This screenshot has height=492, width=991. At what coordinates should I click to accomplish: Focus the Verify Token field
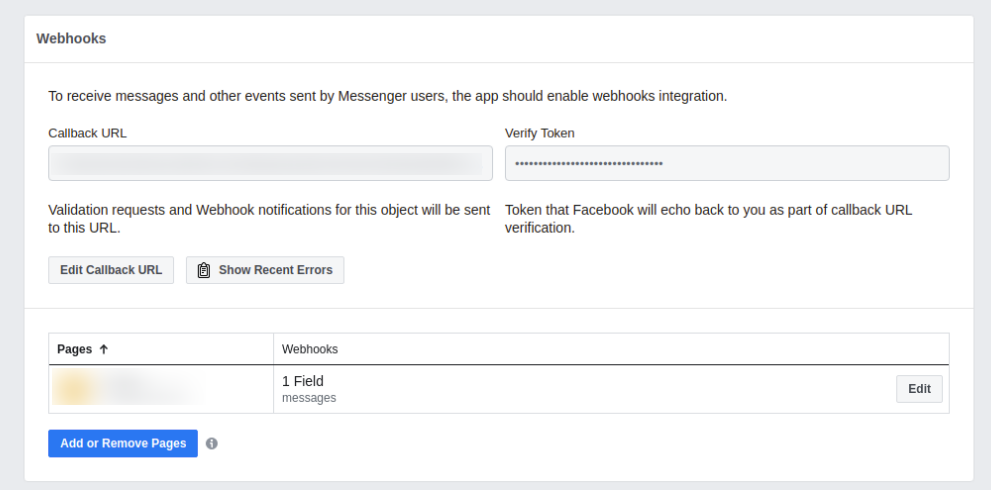[727, 164]
